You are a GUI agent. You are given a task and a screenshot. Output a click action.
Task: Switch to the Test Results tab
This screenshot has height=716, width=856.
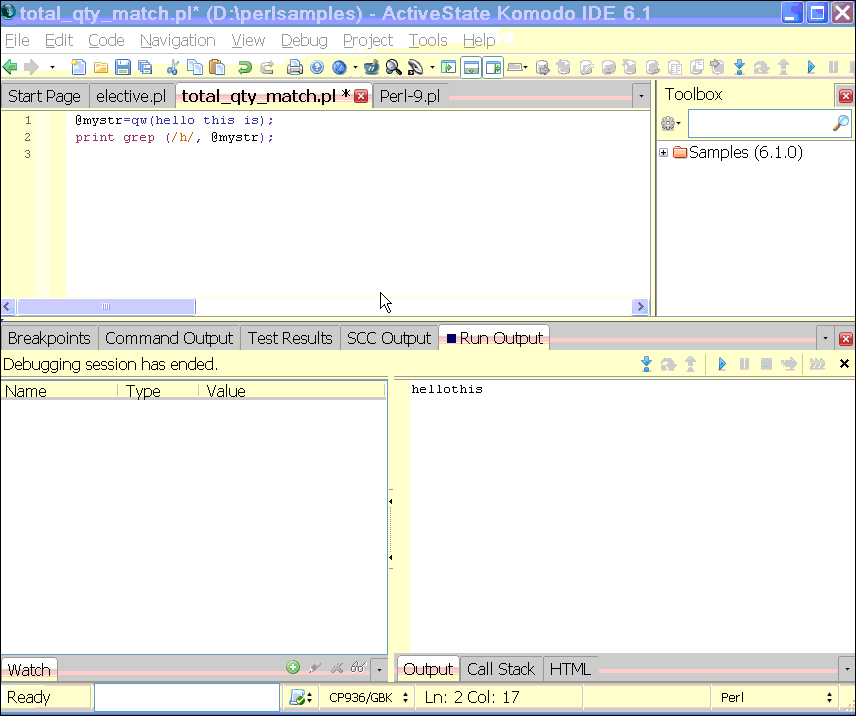point(290,338)
